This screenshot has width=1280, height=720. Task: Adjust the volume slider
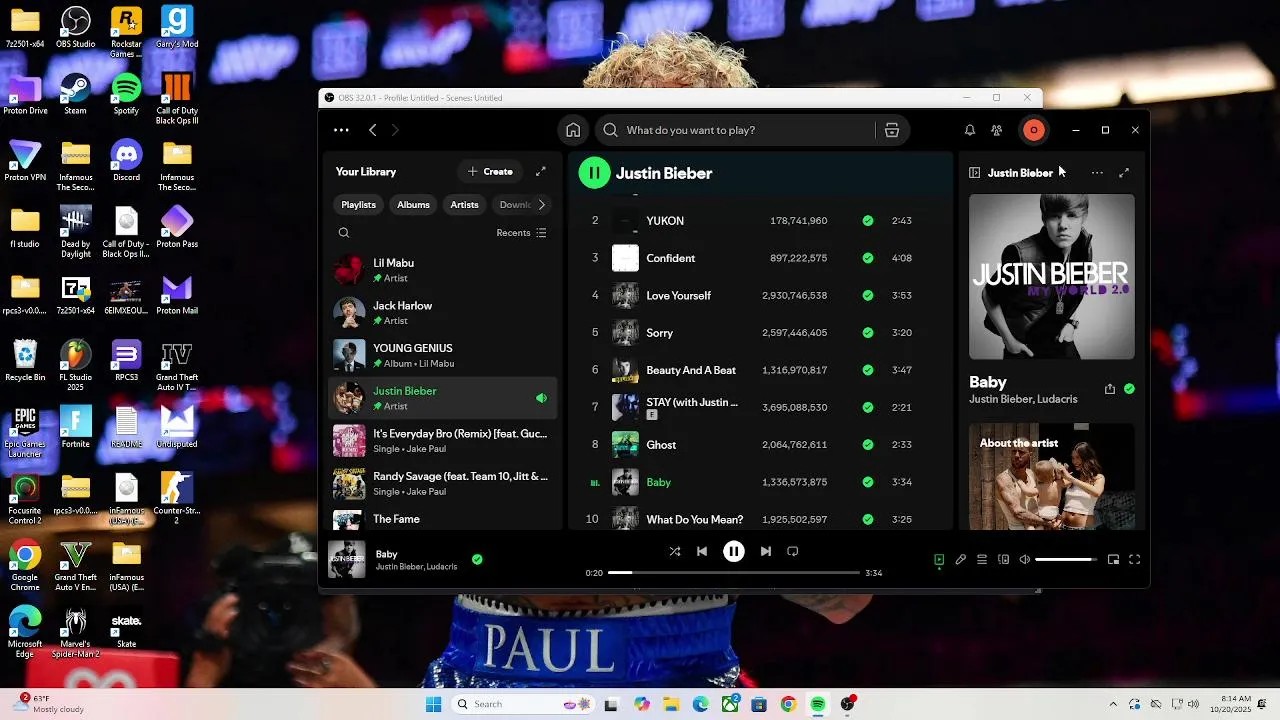coord(1066,560)
